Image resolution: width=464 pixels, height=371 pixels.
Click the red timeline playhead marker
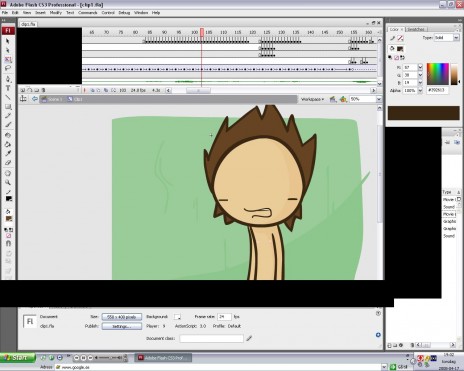[x=202, y=32]
